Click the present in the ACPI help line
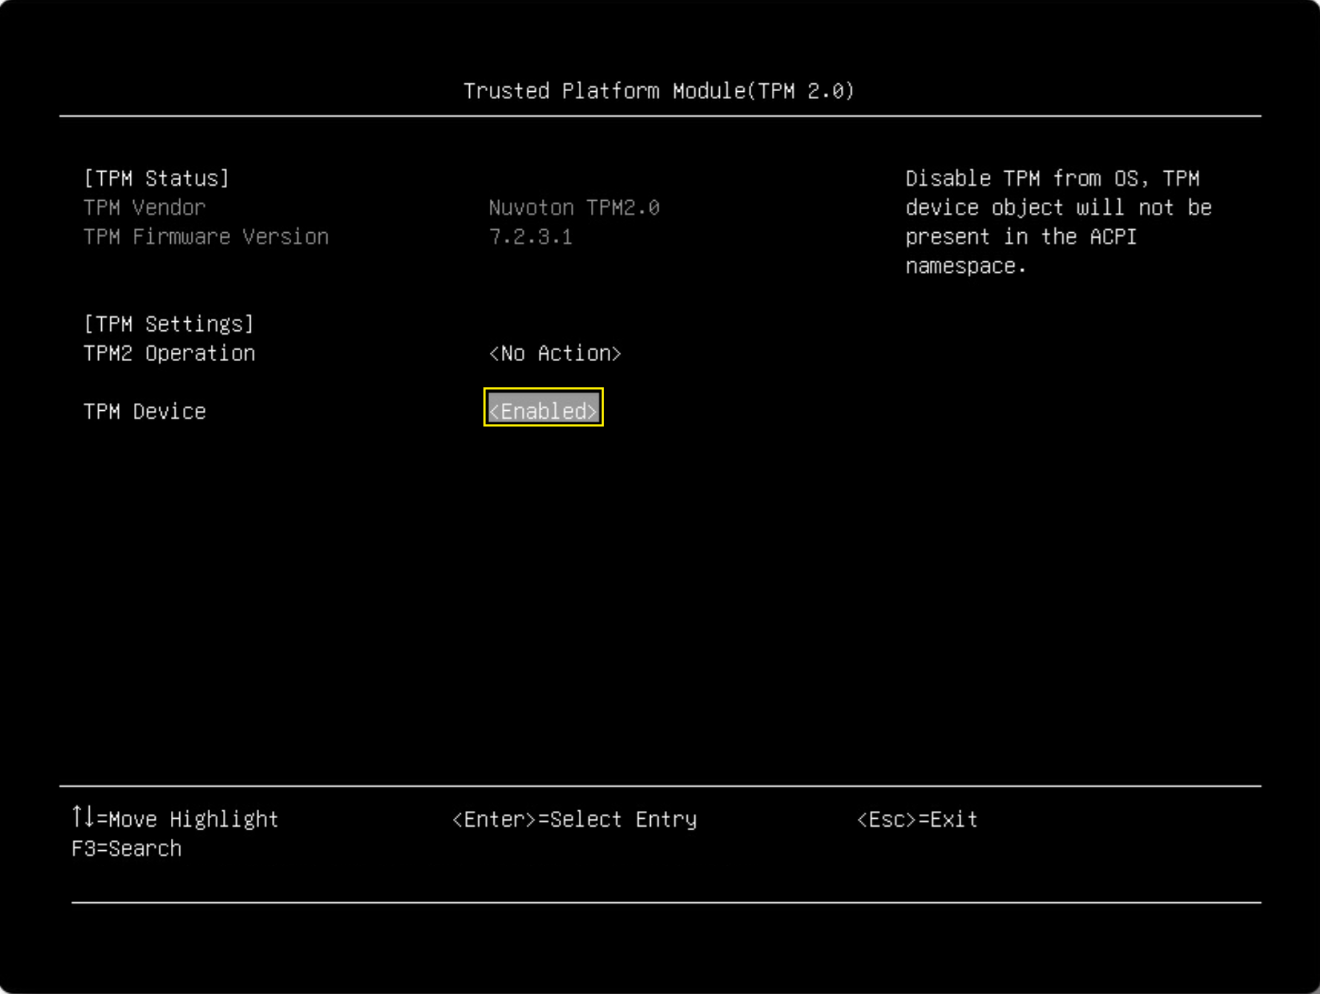The image size is (1320, 994). click(x=1021, y=236)
